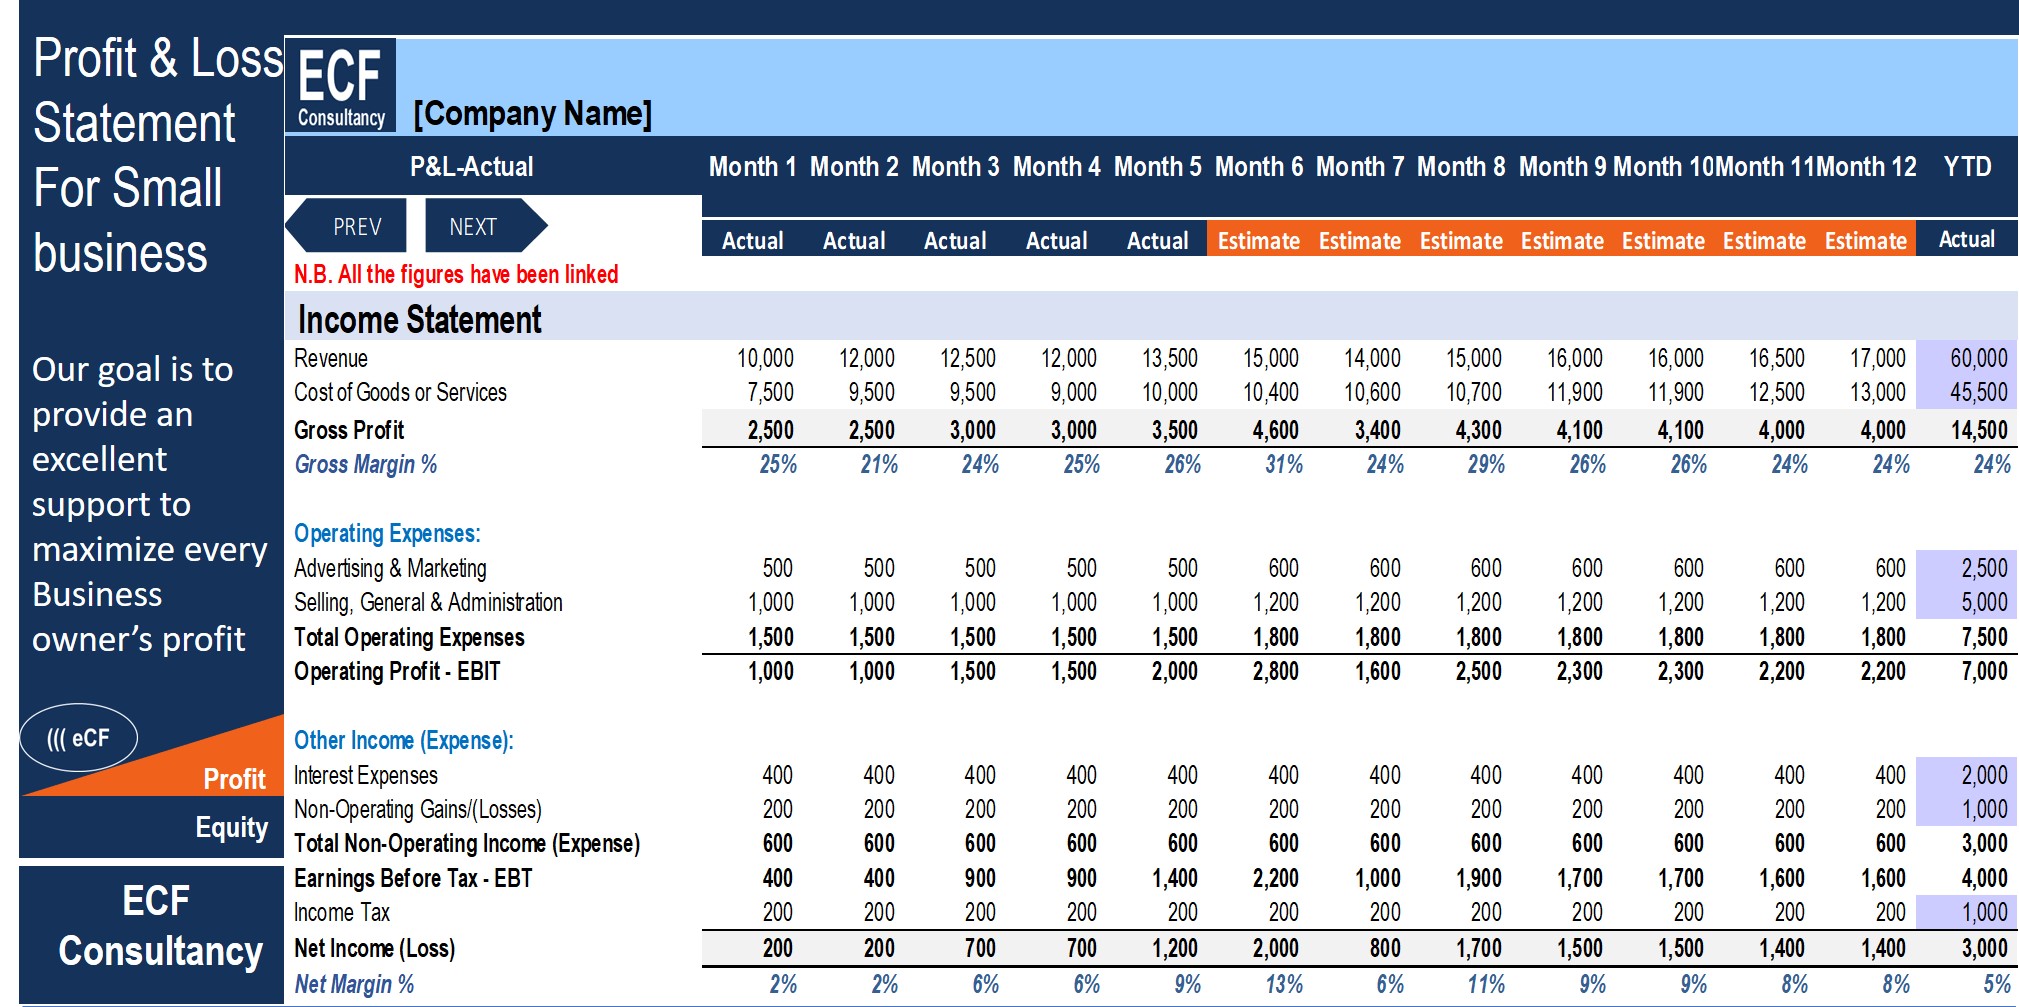The height and width of the screenshot is (1007, 2019).
Task: Select Month 6 Gross Profit cell 4,600
Action: point(1276,431)
